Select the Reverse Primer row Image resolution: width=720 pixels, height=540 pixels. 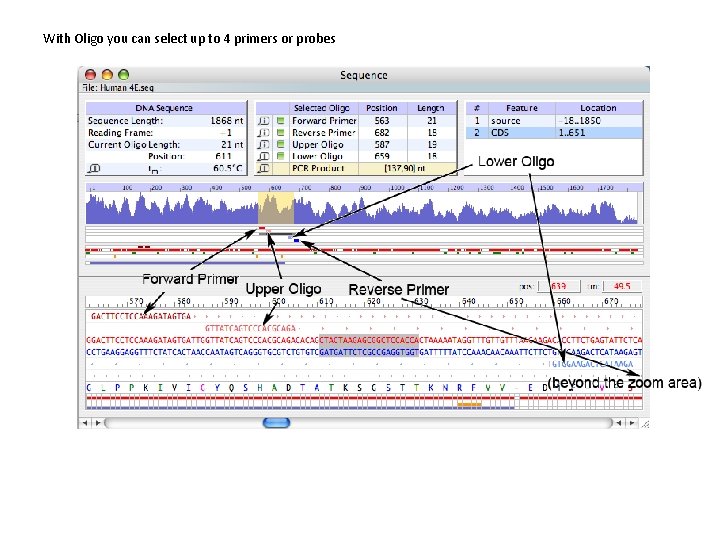[356, 133]
